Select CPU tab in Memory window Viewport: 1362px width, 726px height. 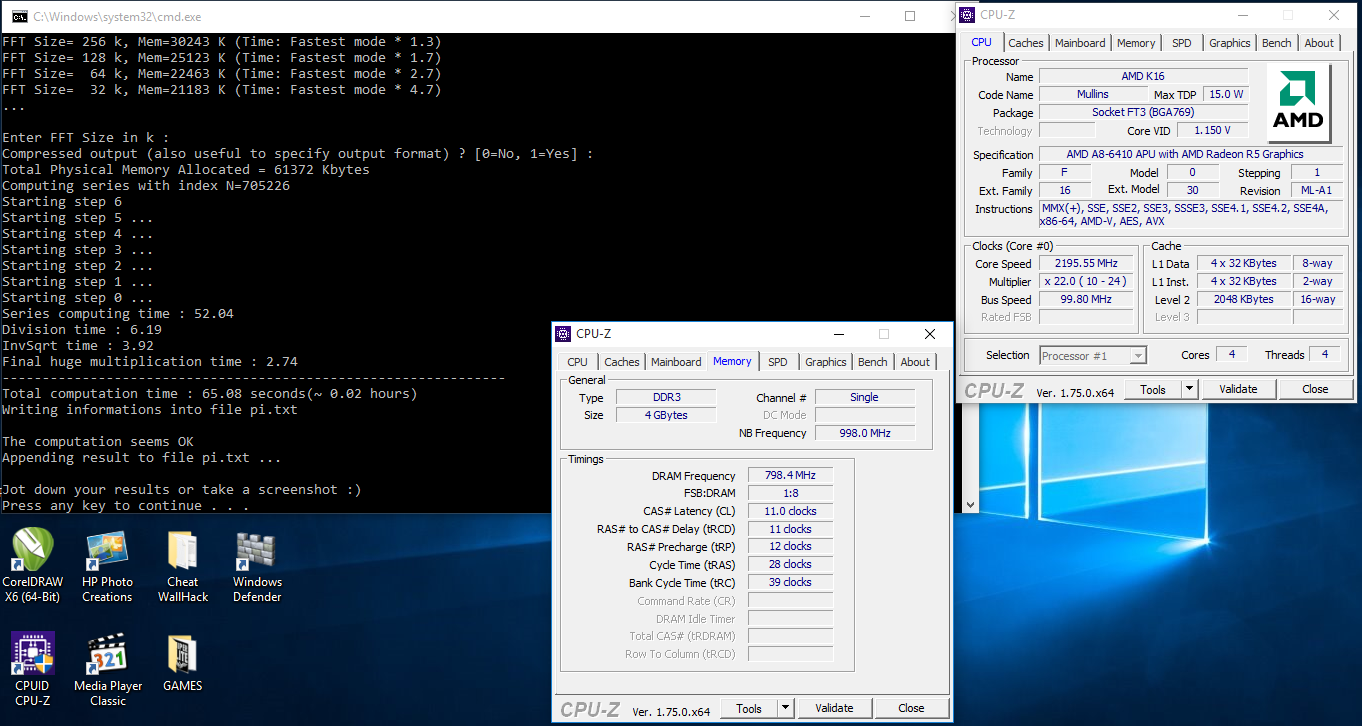click(x=577, y=362)
